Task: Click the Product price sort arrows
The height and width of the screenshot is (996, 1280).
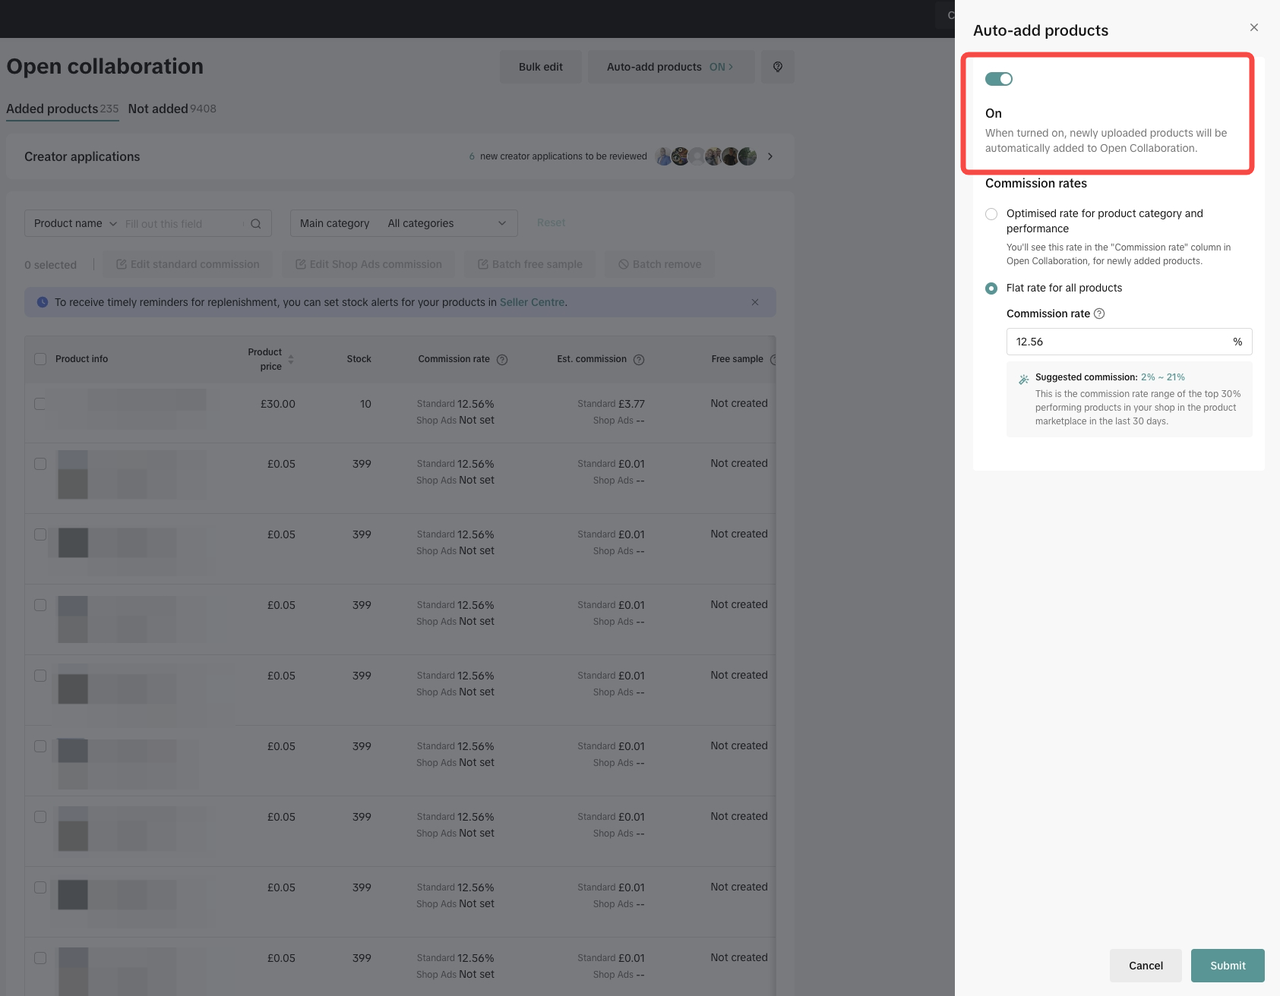Action: point(291,359)
